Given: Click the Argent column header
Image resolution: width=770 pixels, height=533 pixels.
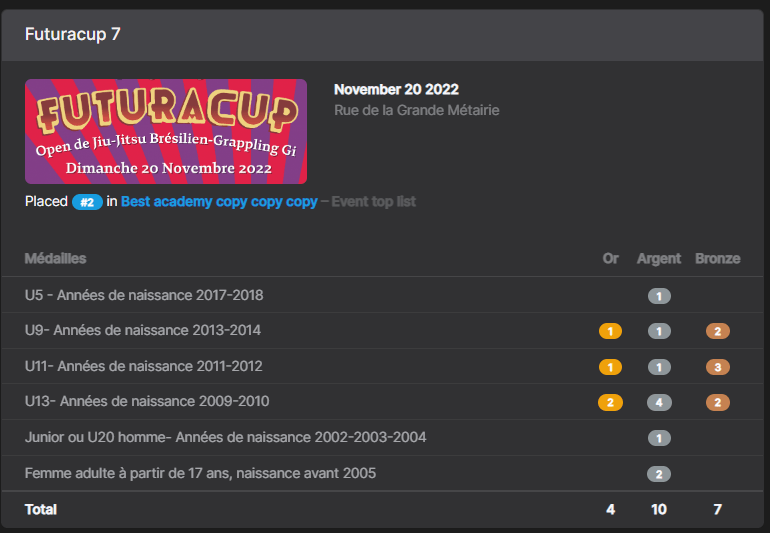Looking at the screenshot, I should click(658, 258).
